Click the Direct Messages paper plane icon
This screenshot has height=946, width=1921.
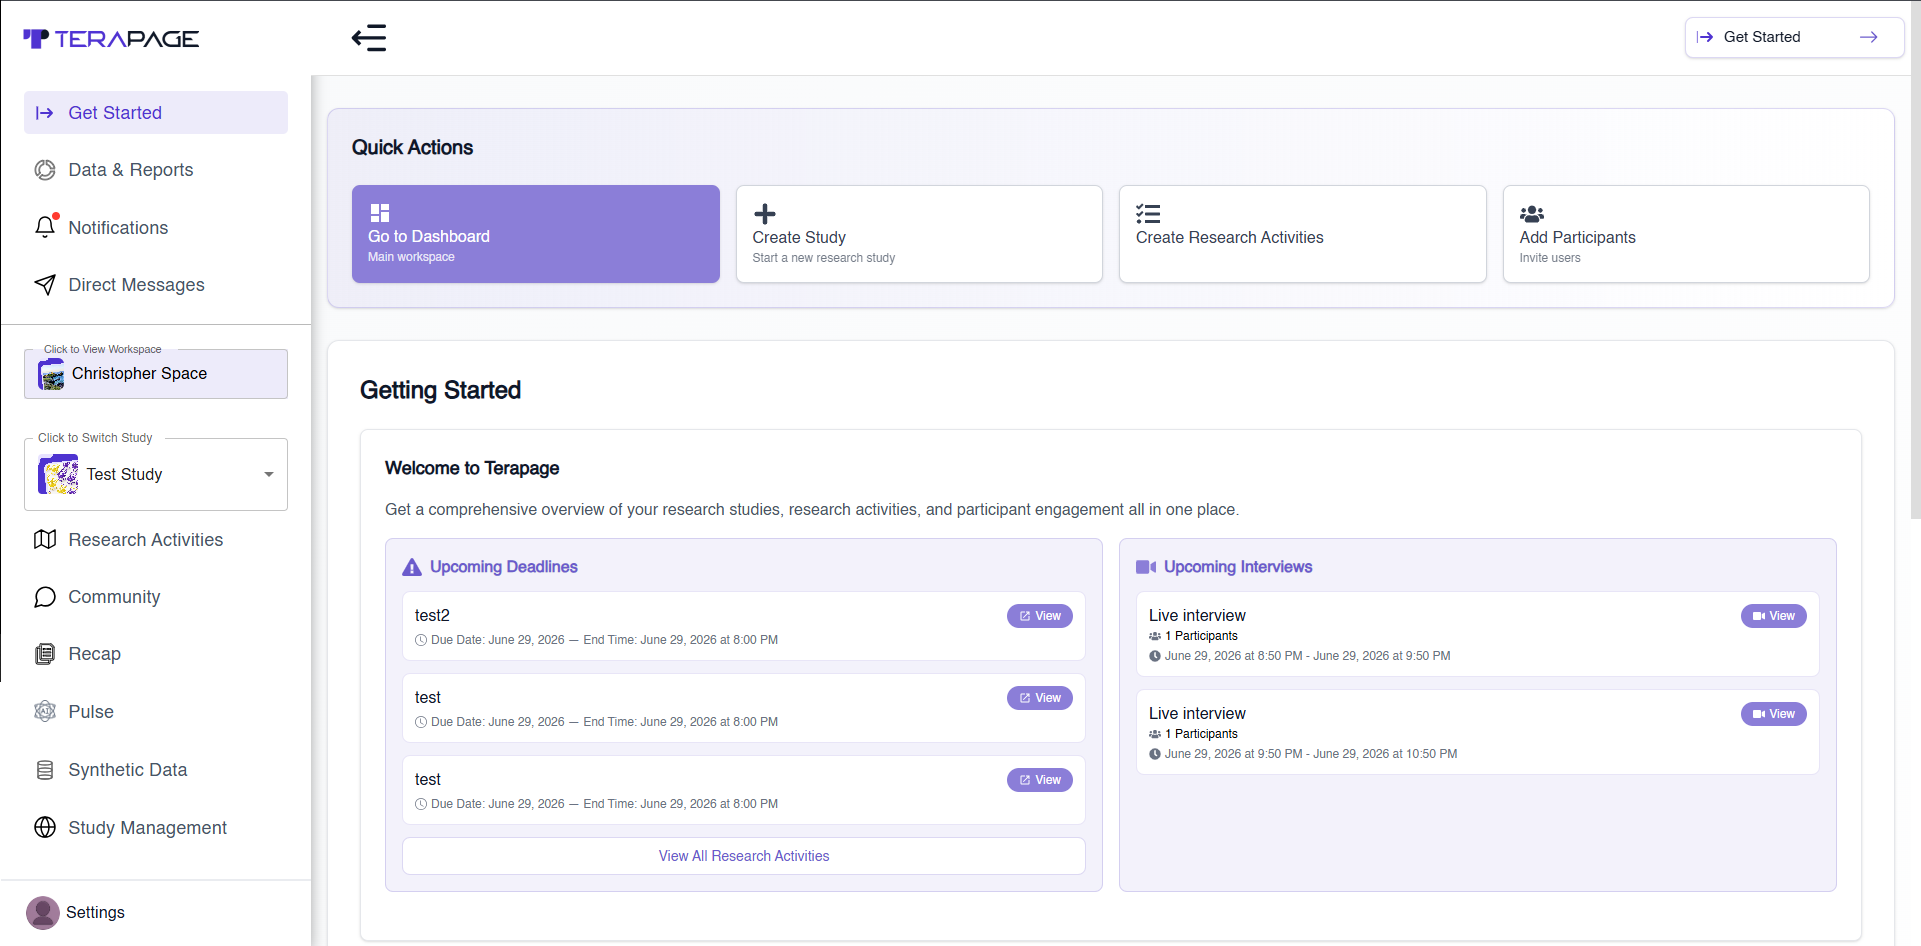45,285
